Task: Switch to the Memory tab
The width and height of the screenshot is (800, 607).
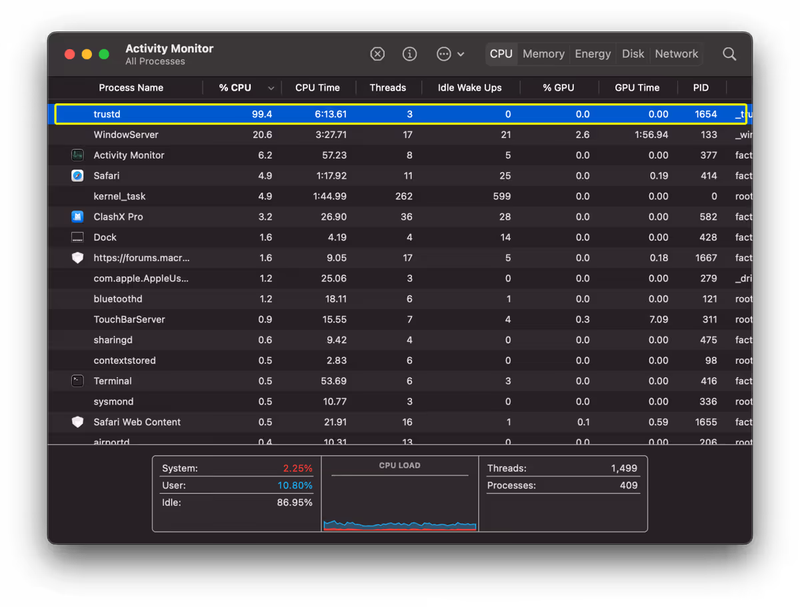Action: tap(543, 54)
